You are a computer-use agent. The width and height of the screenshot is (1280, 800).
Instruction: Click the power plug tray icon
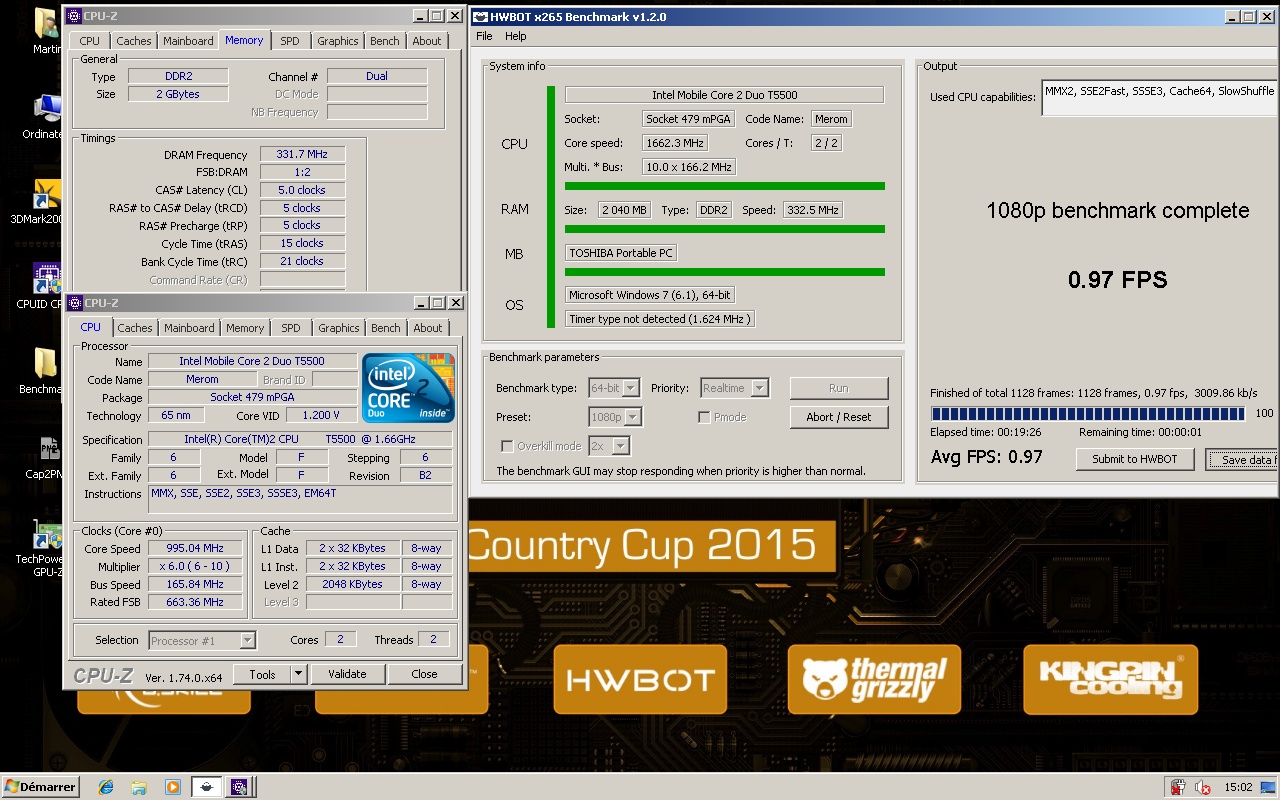point(1178,788)
